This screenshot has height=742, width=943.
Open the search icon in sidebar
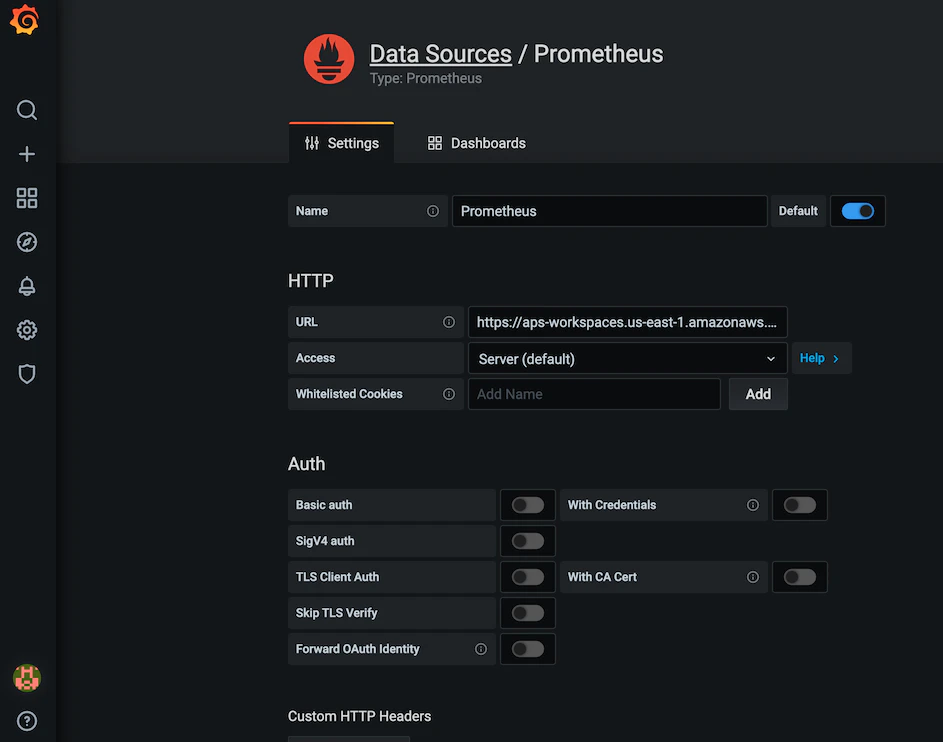(x=27, y=110)
